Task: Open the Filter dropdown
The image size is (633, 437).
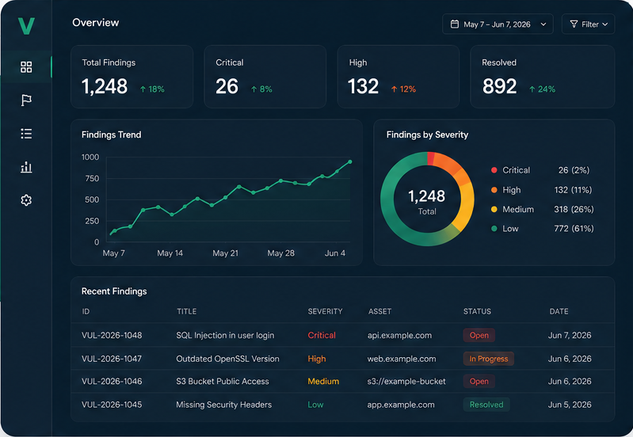Action: click(588, 24)
